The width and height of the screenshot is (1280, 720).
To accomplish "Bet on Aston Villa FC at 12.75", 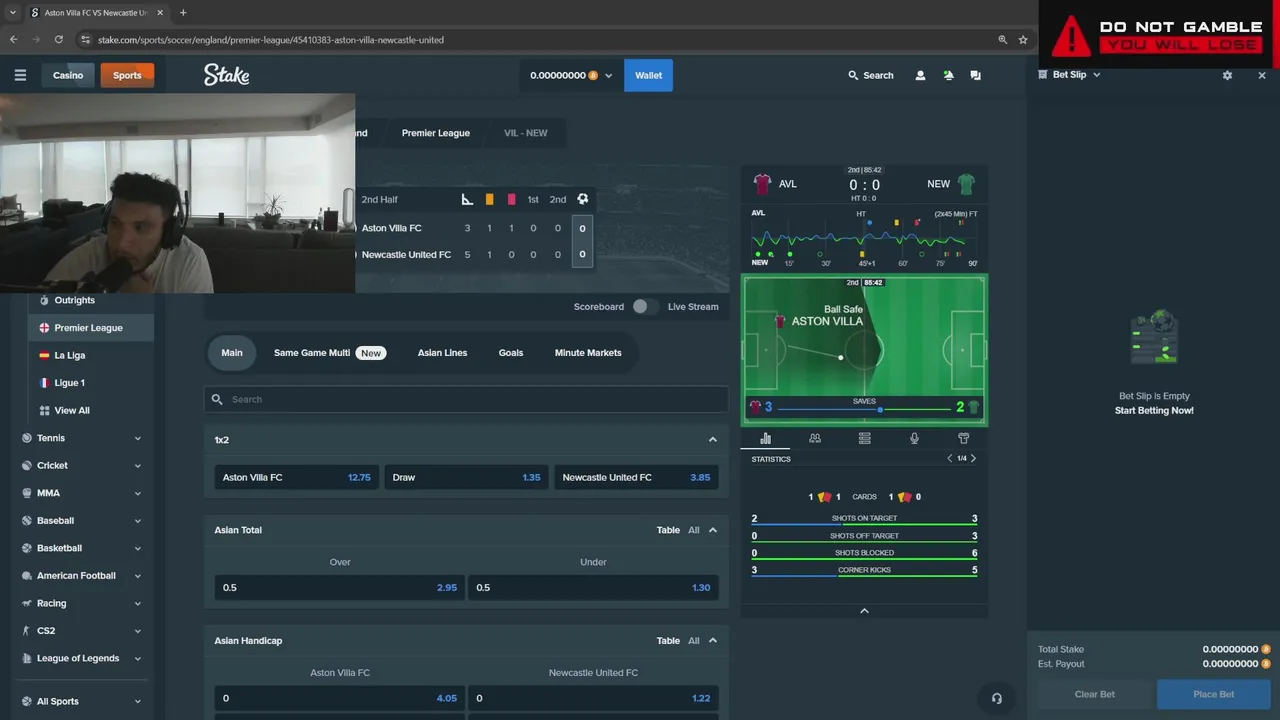I will (x=297, y=477).
